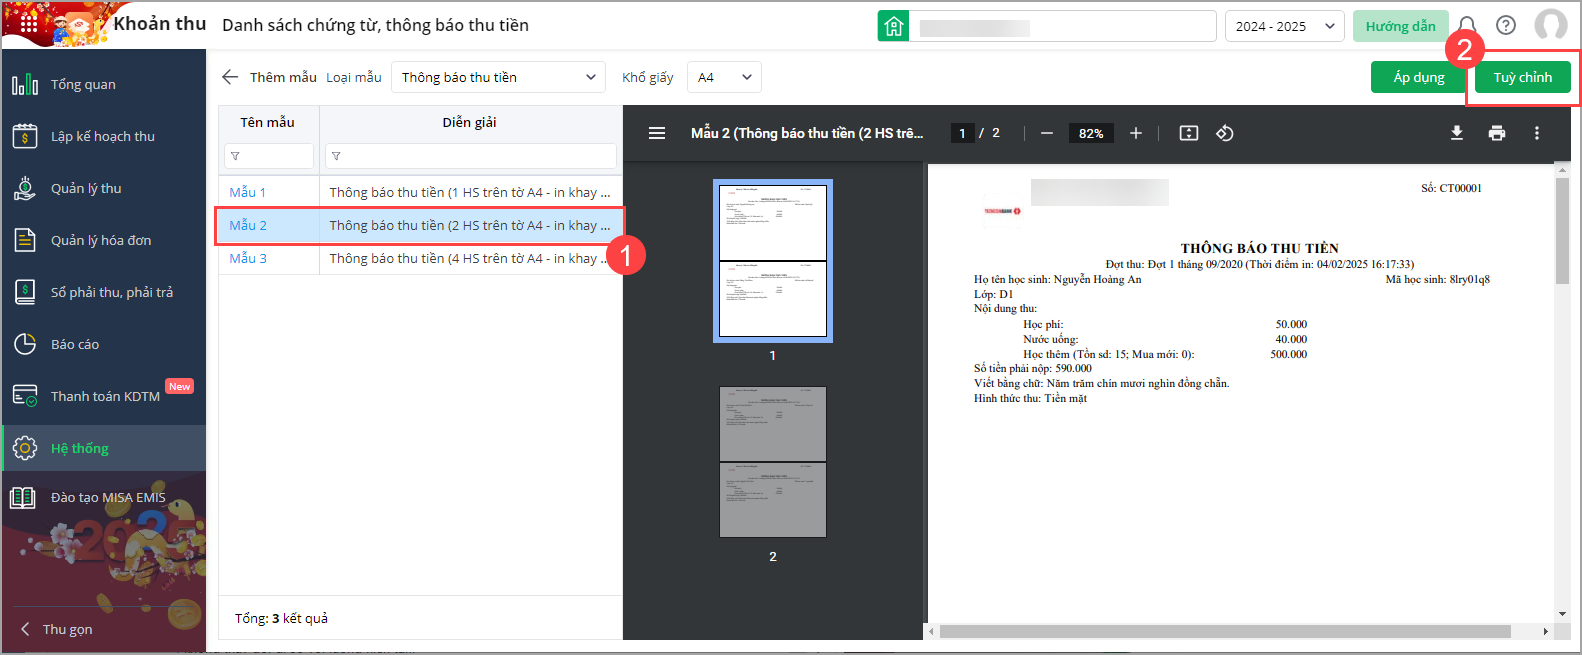The image size is (1582, 655).
Task: Go back using the left arrow icon
Action: click(230, 77)
